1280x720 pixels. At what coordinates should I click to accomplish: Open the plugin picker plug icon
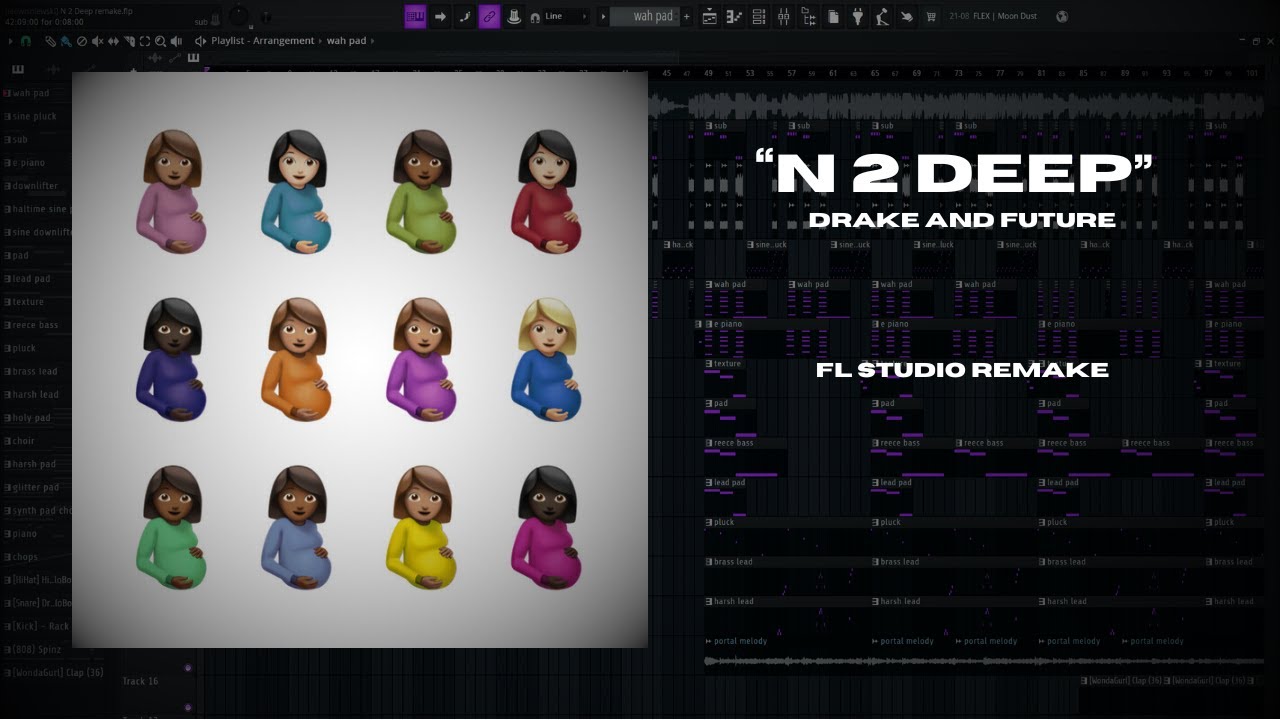click(857, 16)
